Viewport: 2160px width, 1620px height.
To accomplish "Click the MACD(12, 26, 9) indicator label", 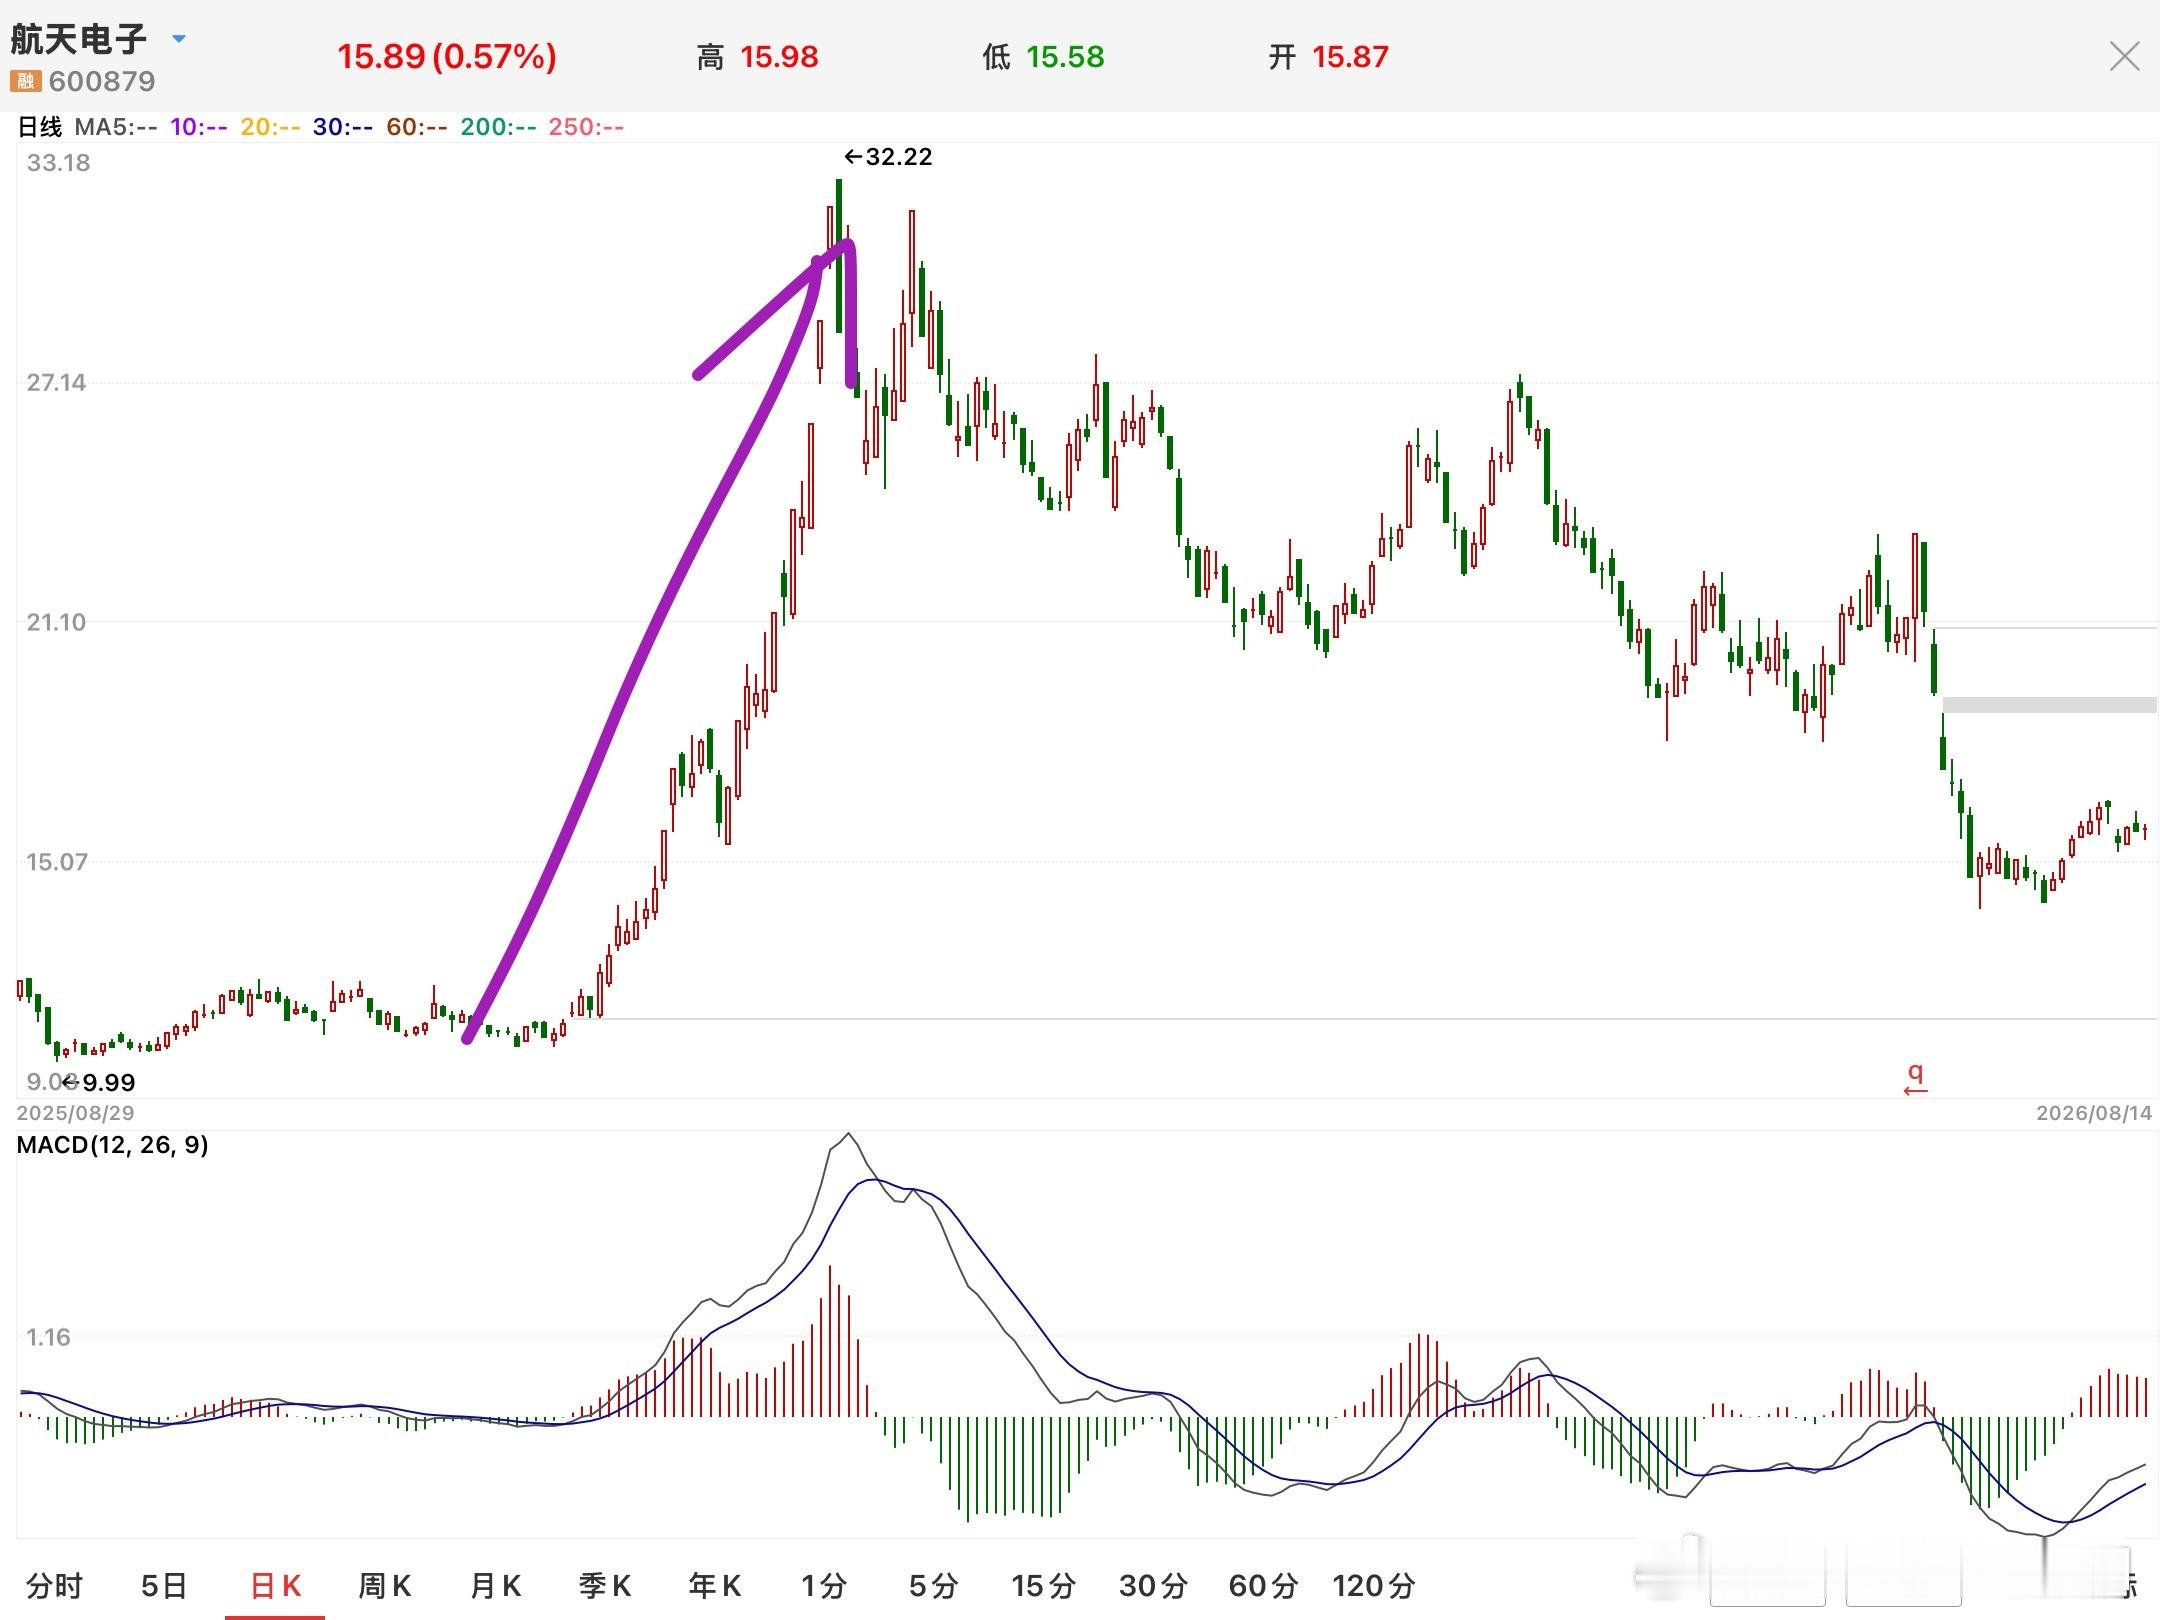I will (x=112, y=1144).
